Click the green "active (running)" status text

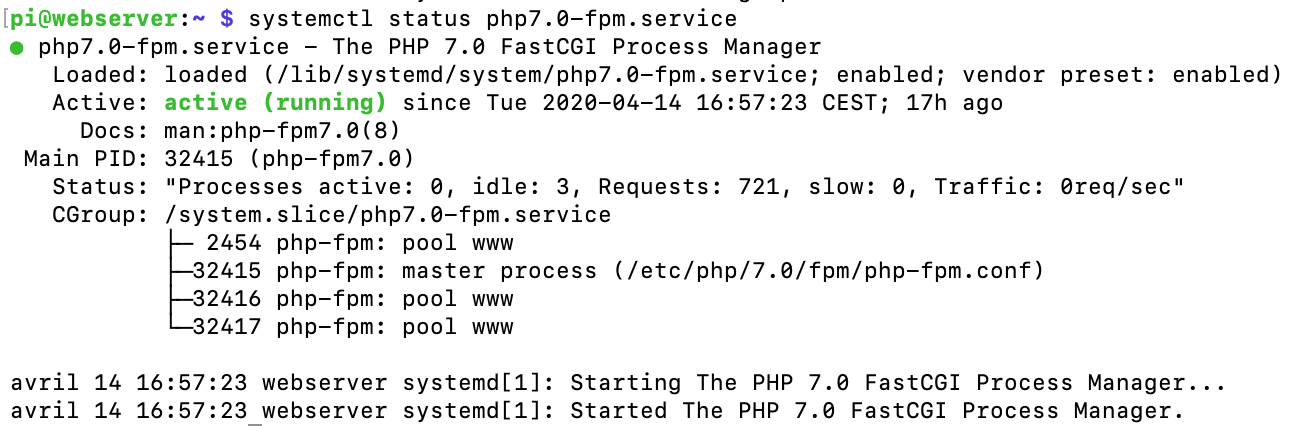click(x=275, y=103)
